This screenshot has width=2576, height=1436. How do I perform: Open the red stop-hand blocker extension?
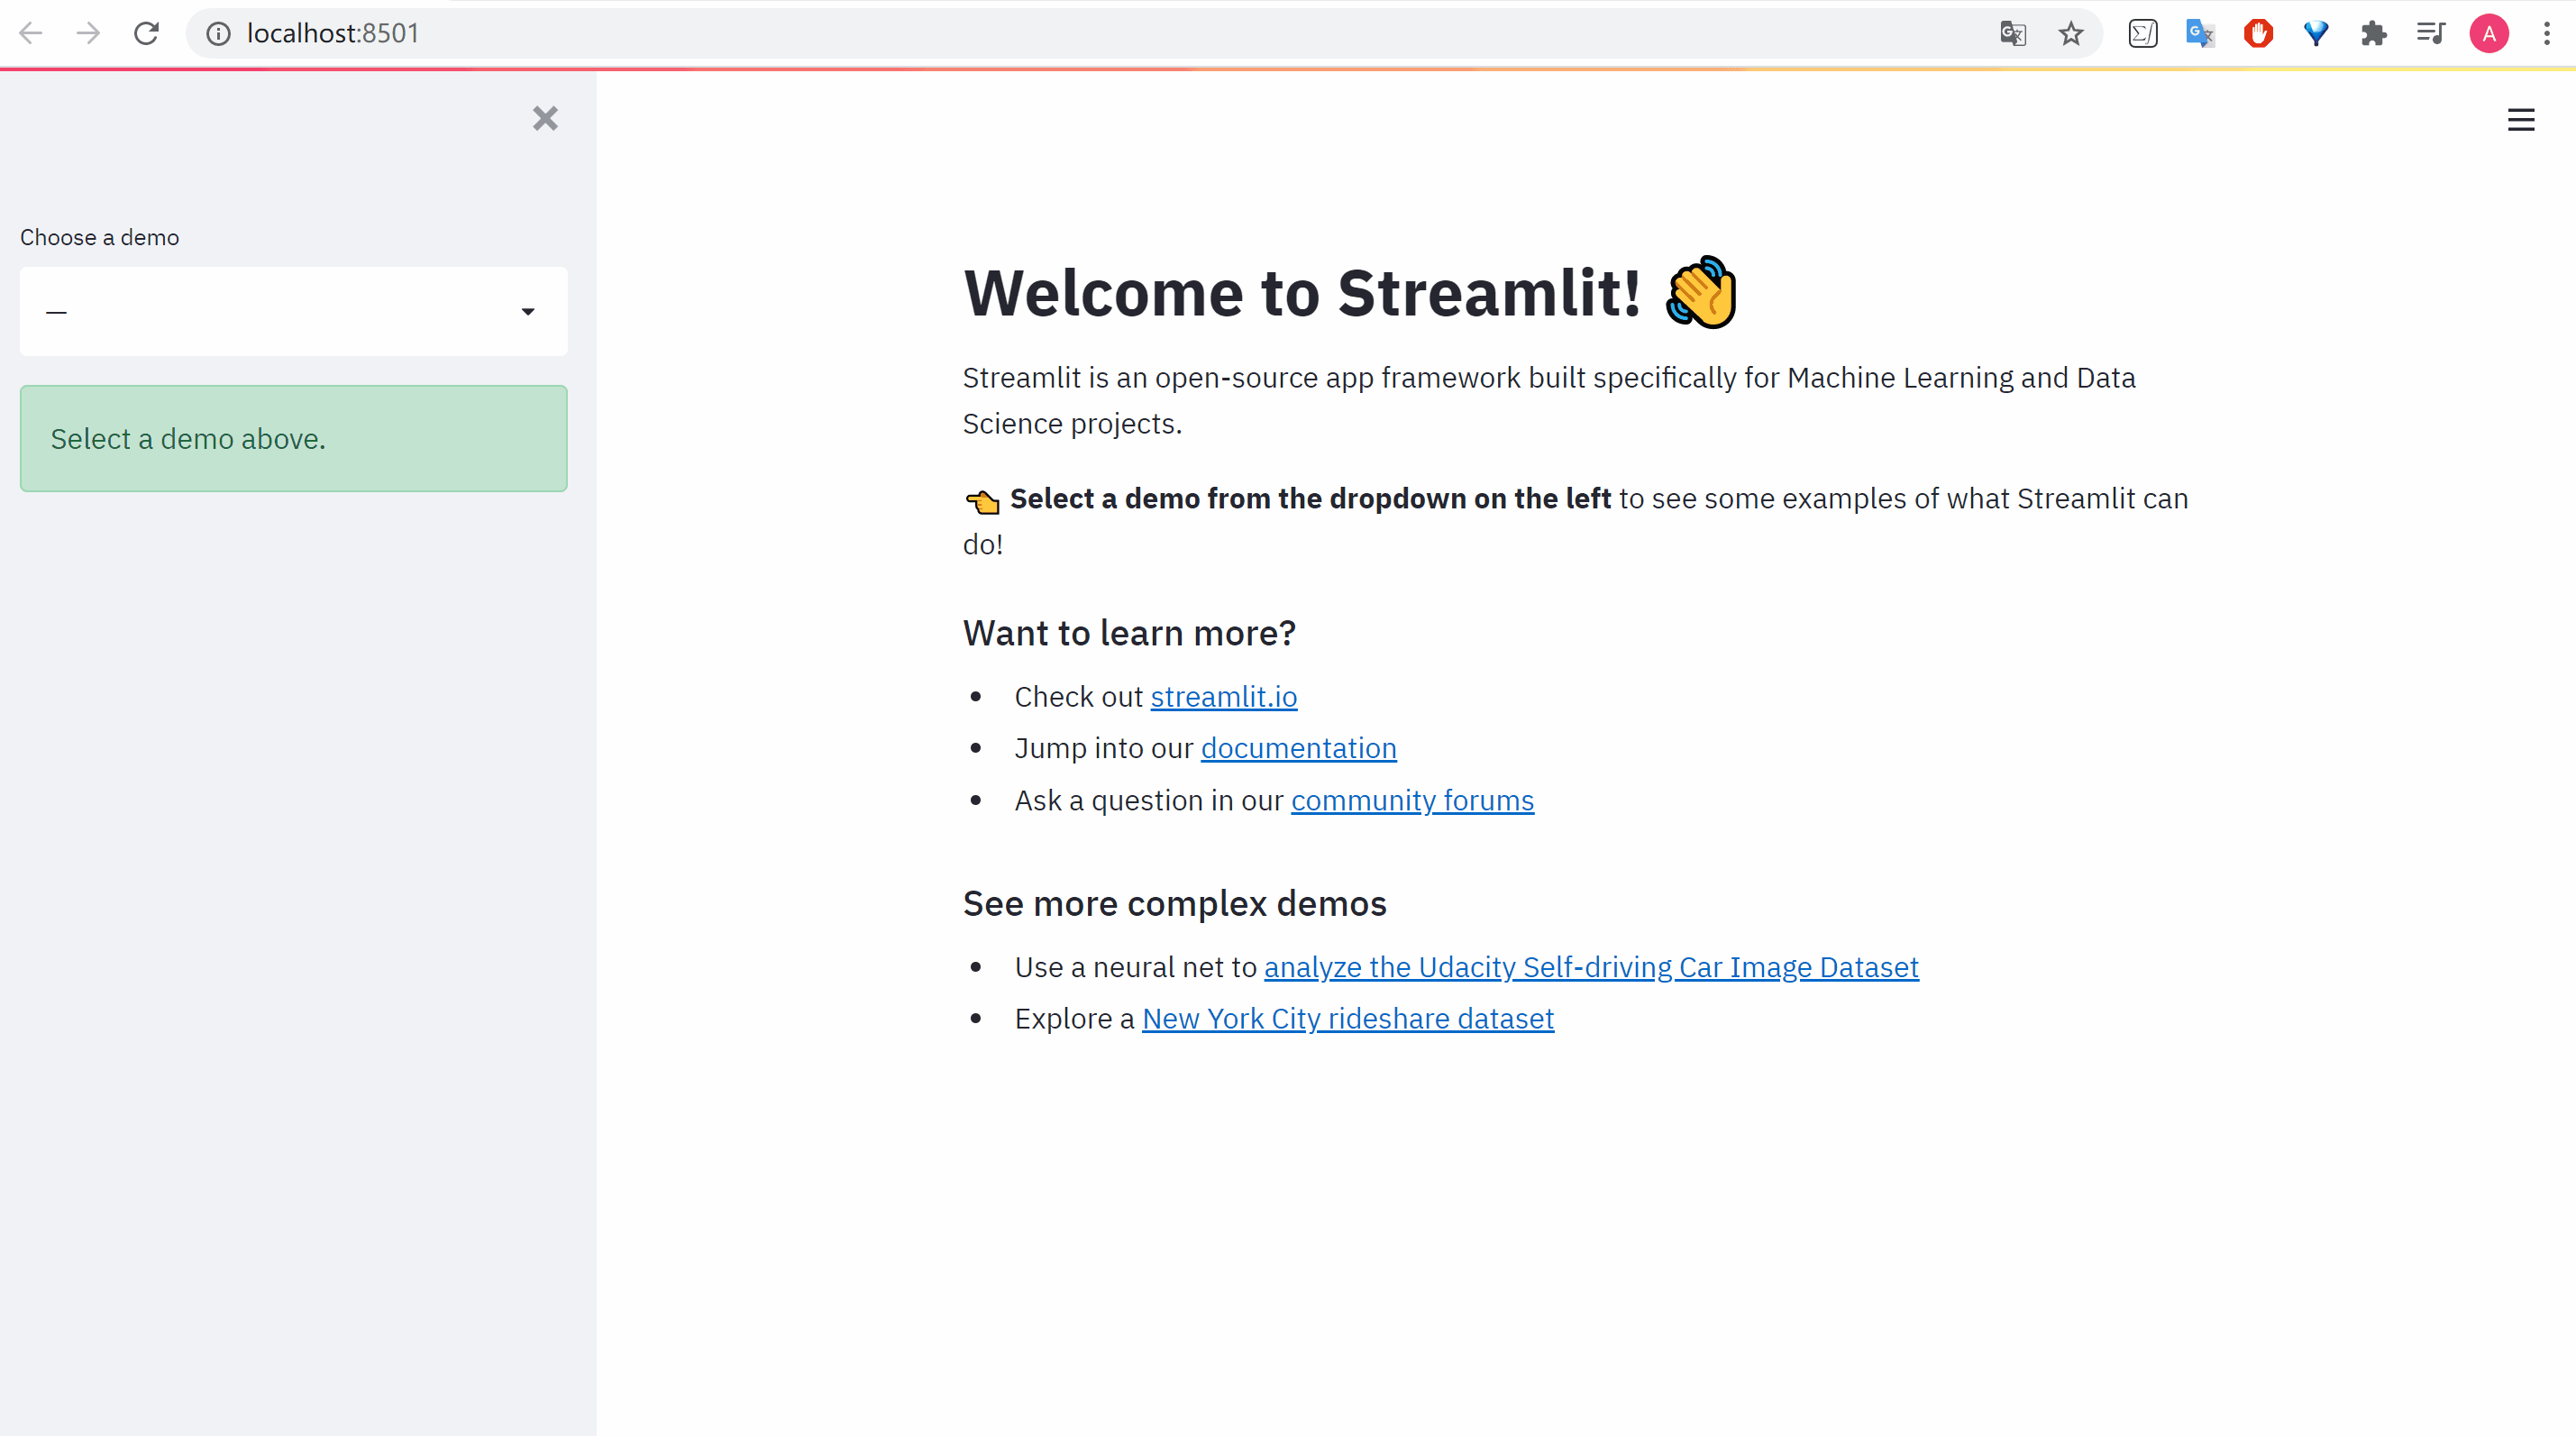point(2258,34)
